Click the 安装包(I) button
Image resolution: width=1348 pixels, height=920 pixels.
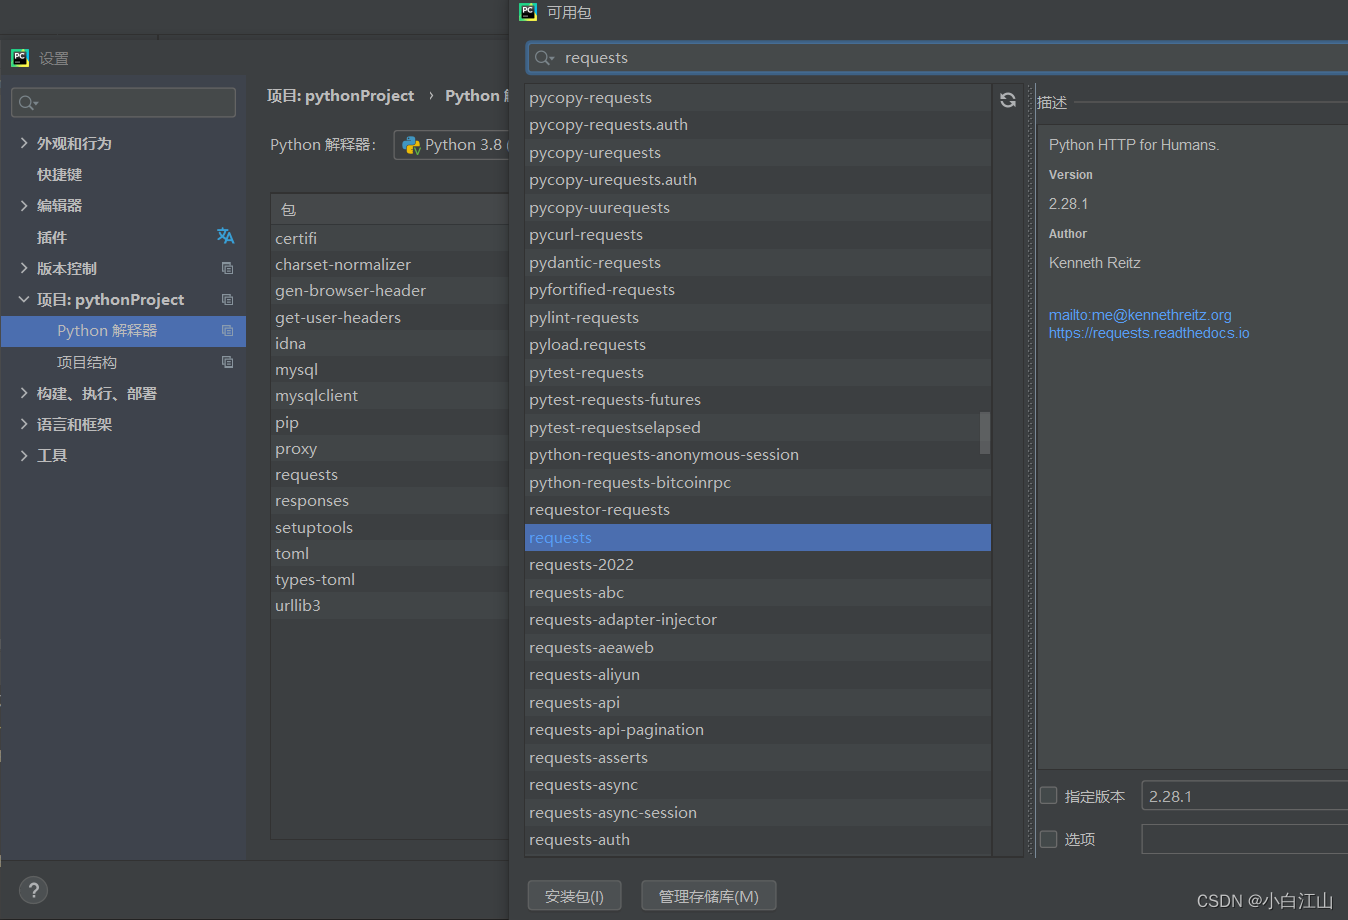coord(574,896)
